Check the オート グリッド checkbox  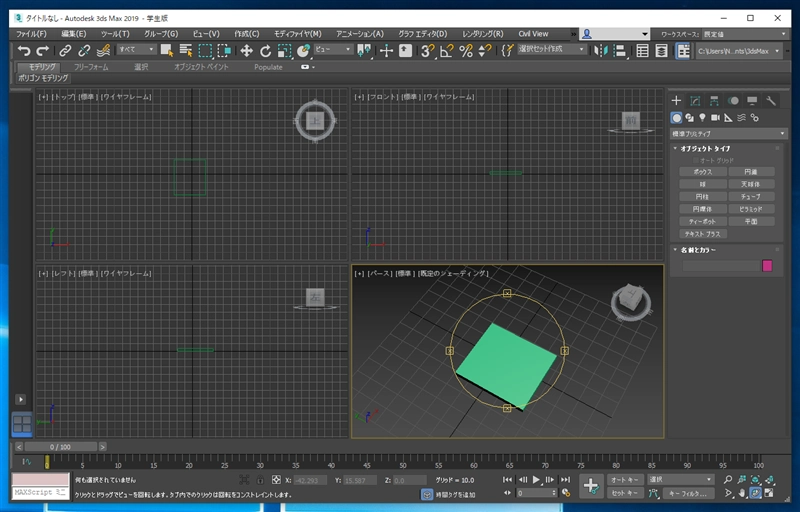tap(696, 161)
